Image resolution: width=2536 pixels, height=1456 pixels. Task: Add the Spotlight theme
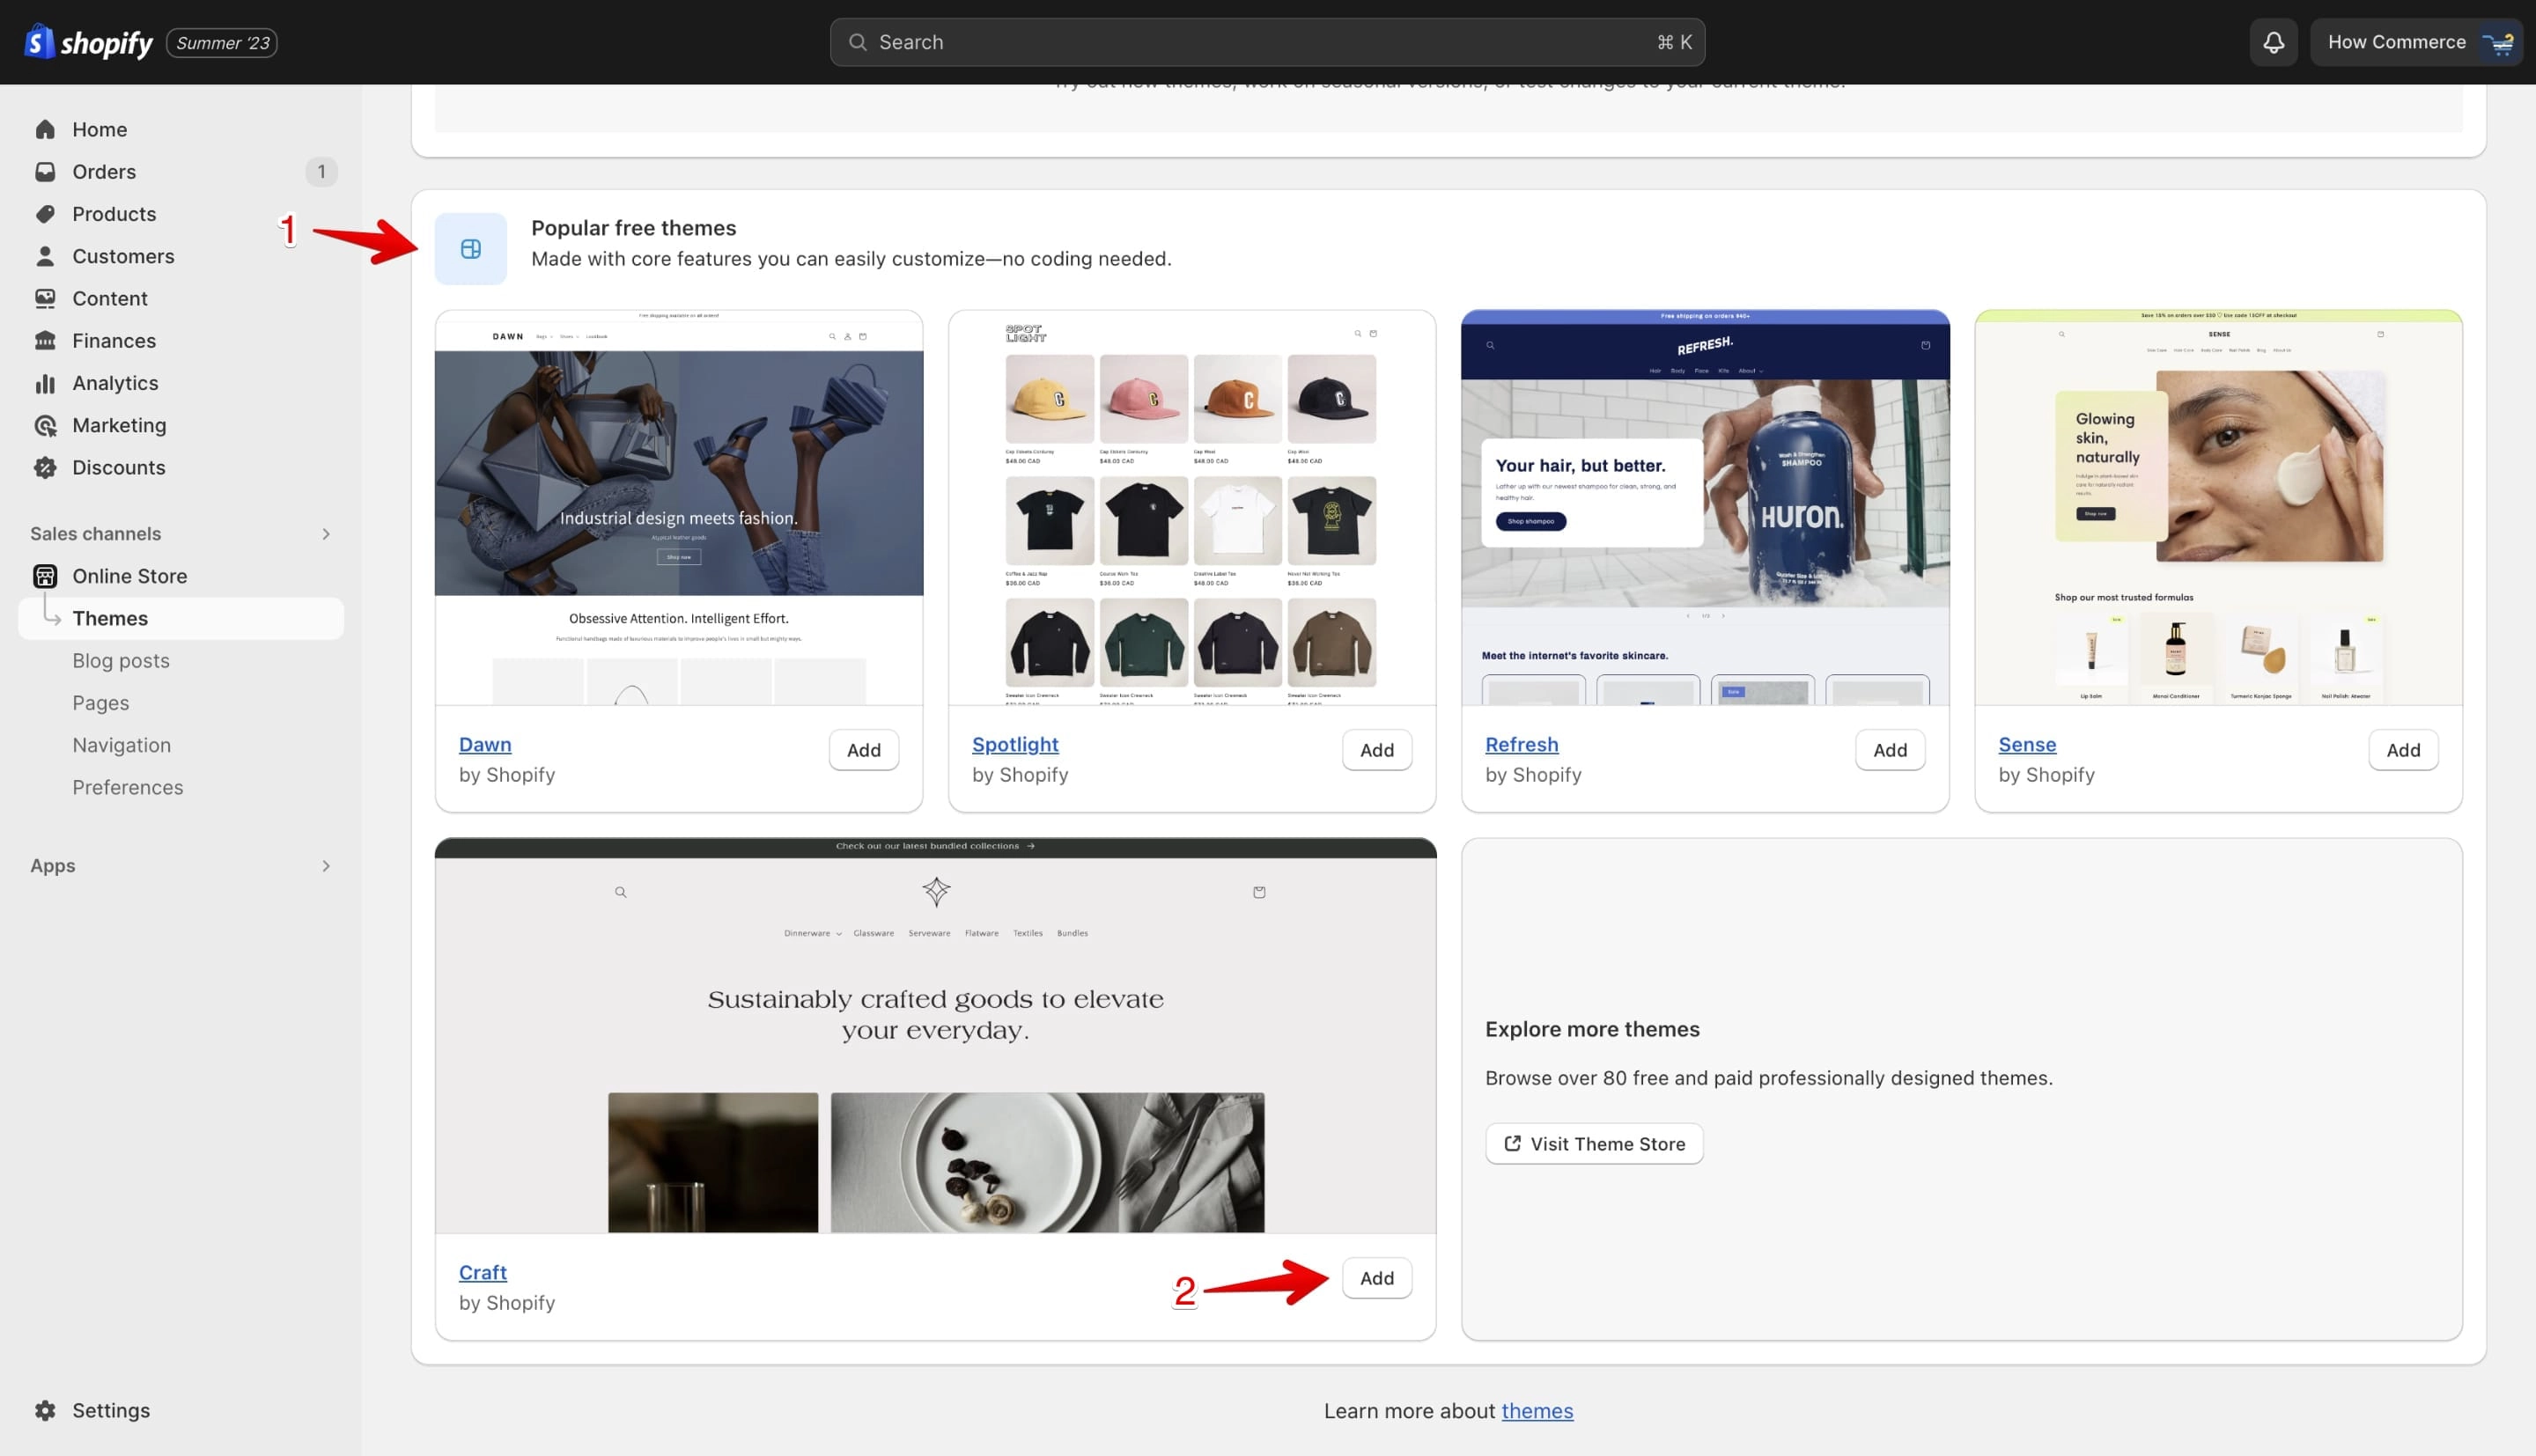(x=1377, y=750)
